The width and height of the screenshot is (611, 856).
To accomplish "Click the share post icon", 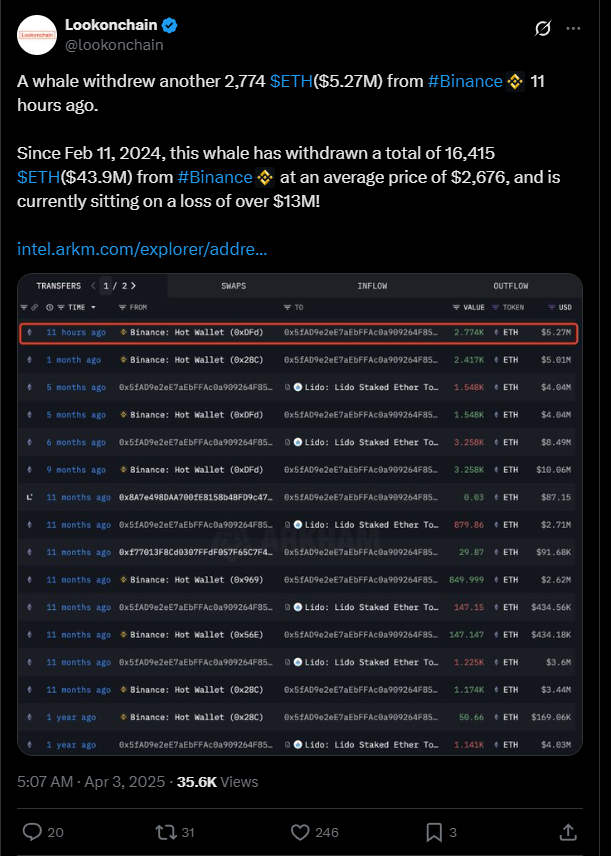I will tap(568, 832).
